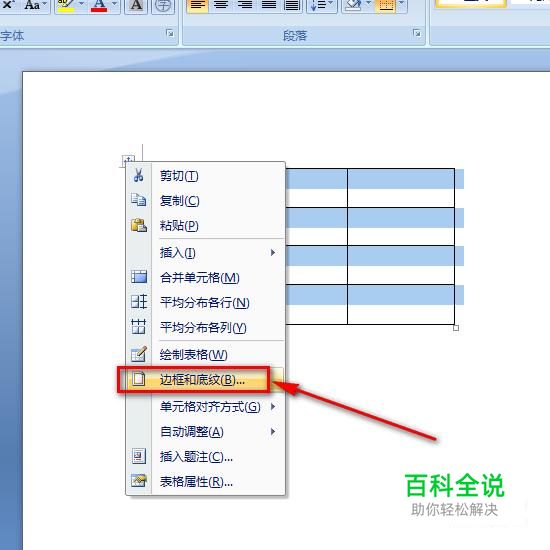
Task: Open 边框和底纹(B)... menu item
Action: (205, 380)
